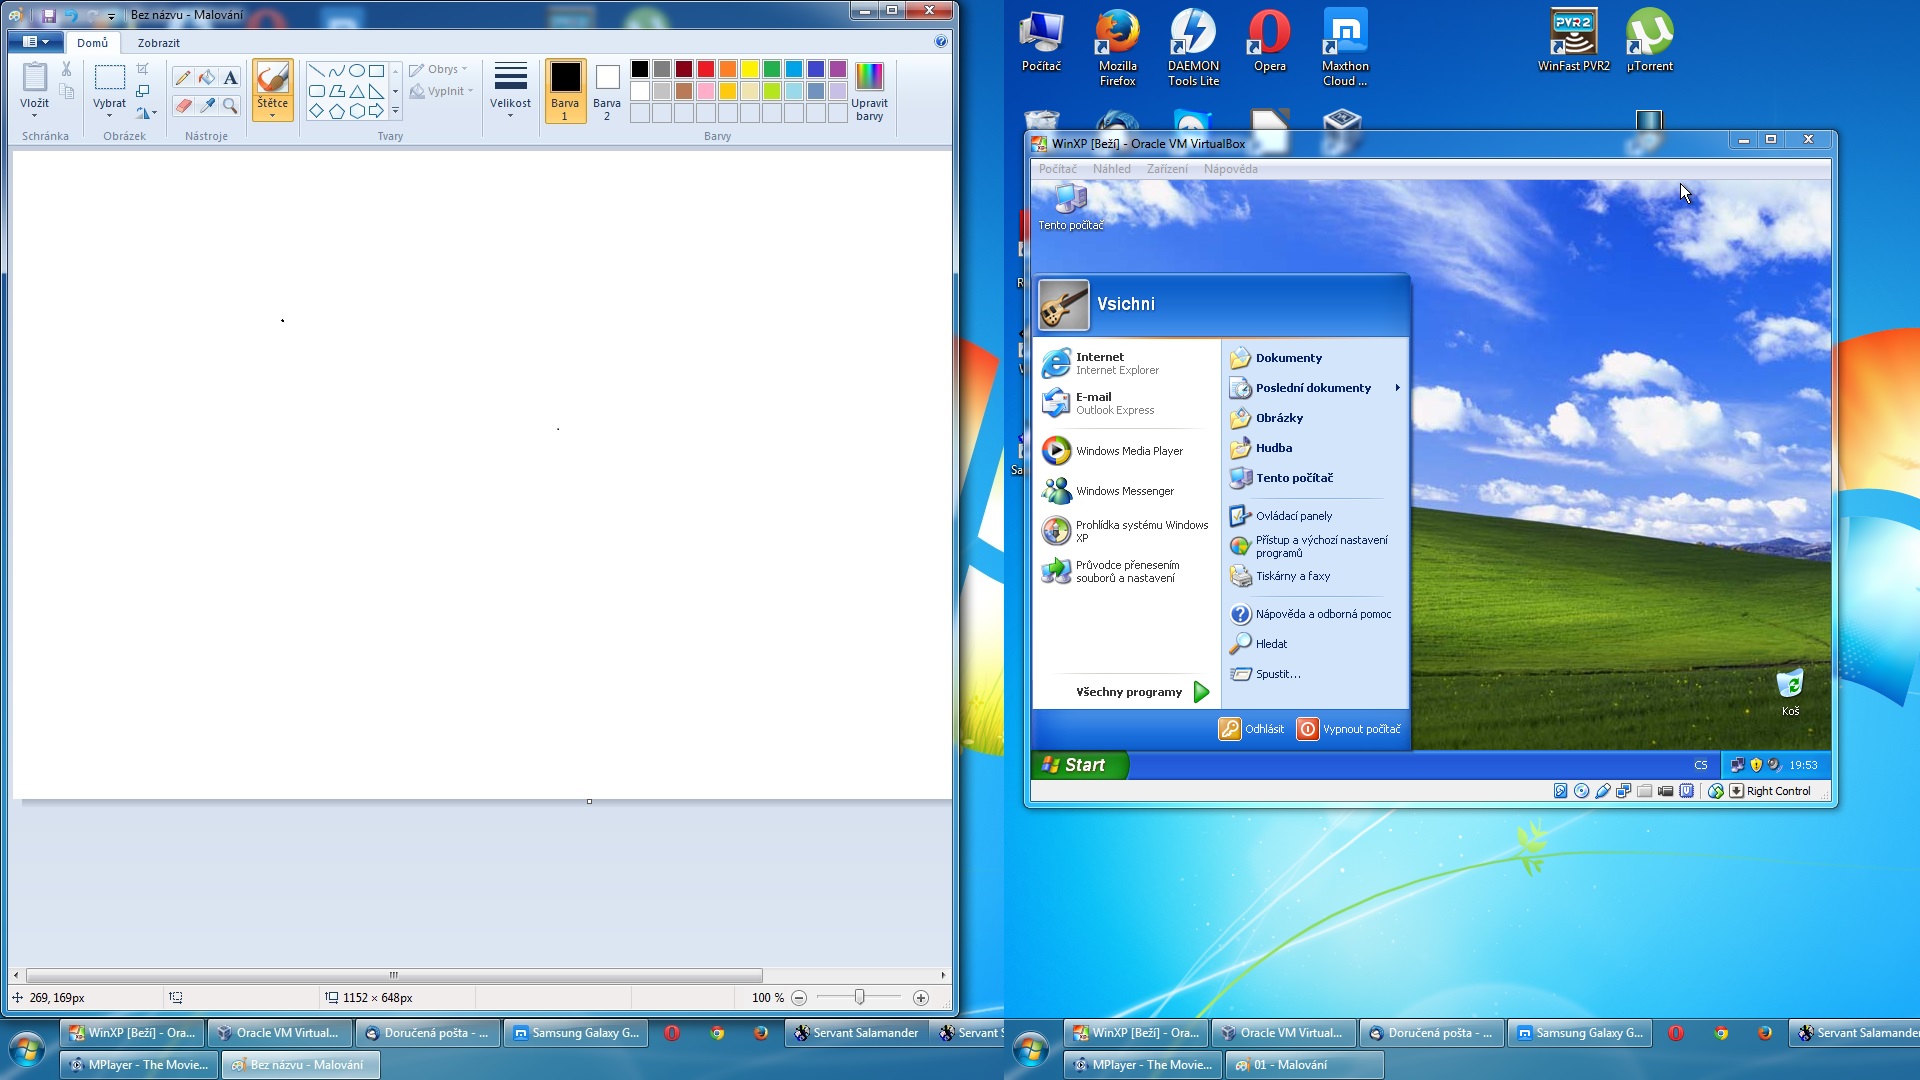Viewport: 1920px width, 1080px height.
Task: Pick the Color picker eyedropper tool
Action: click(207, 105)
